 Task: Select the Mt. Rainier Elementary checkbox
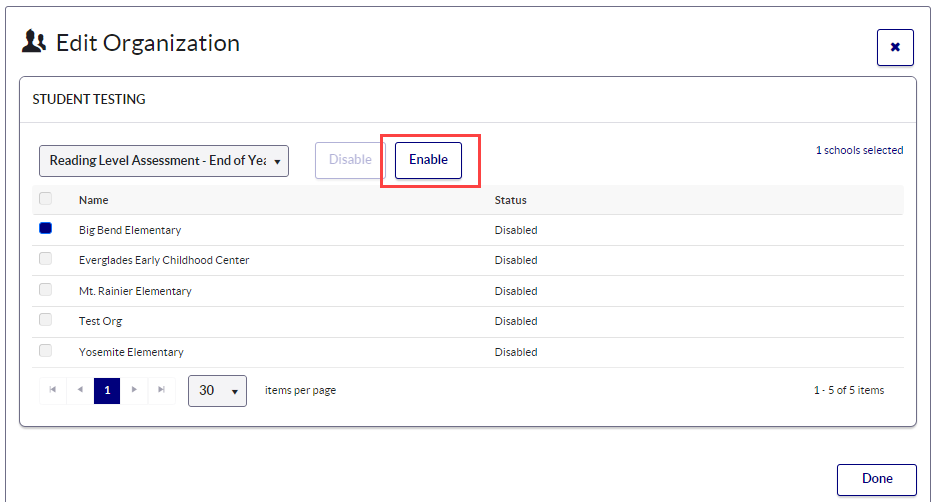(x=45, y=290)
